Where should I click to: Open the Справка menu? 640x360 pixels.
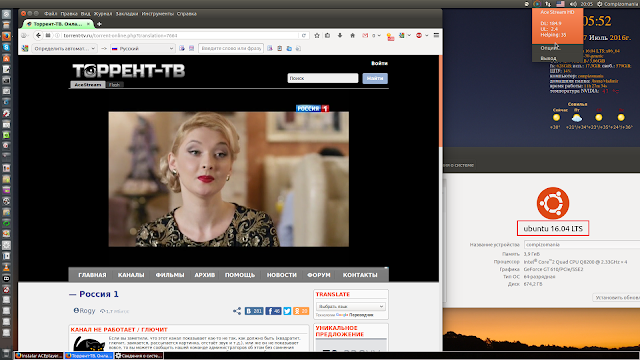coord(187,13)
